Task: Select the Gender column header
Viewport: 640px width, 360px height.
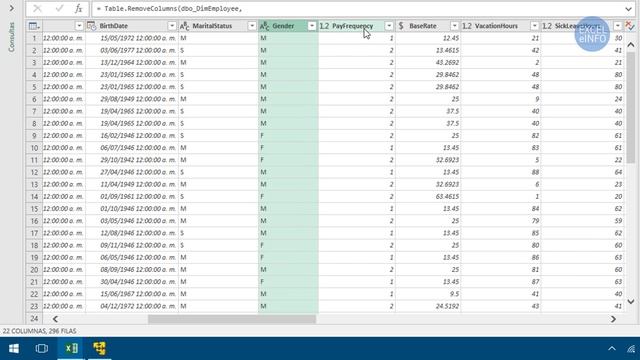Action: tap(283, 26)
